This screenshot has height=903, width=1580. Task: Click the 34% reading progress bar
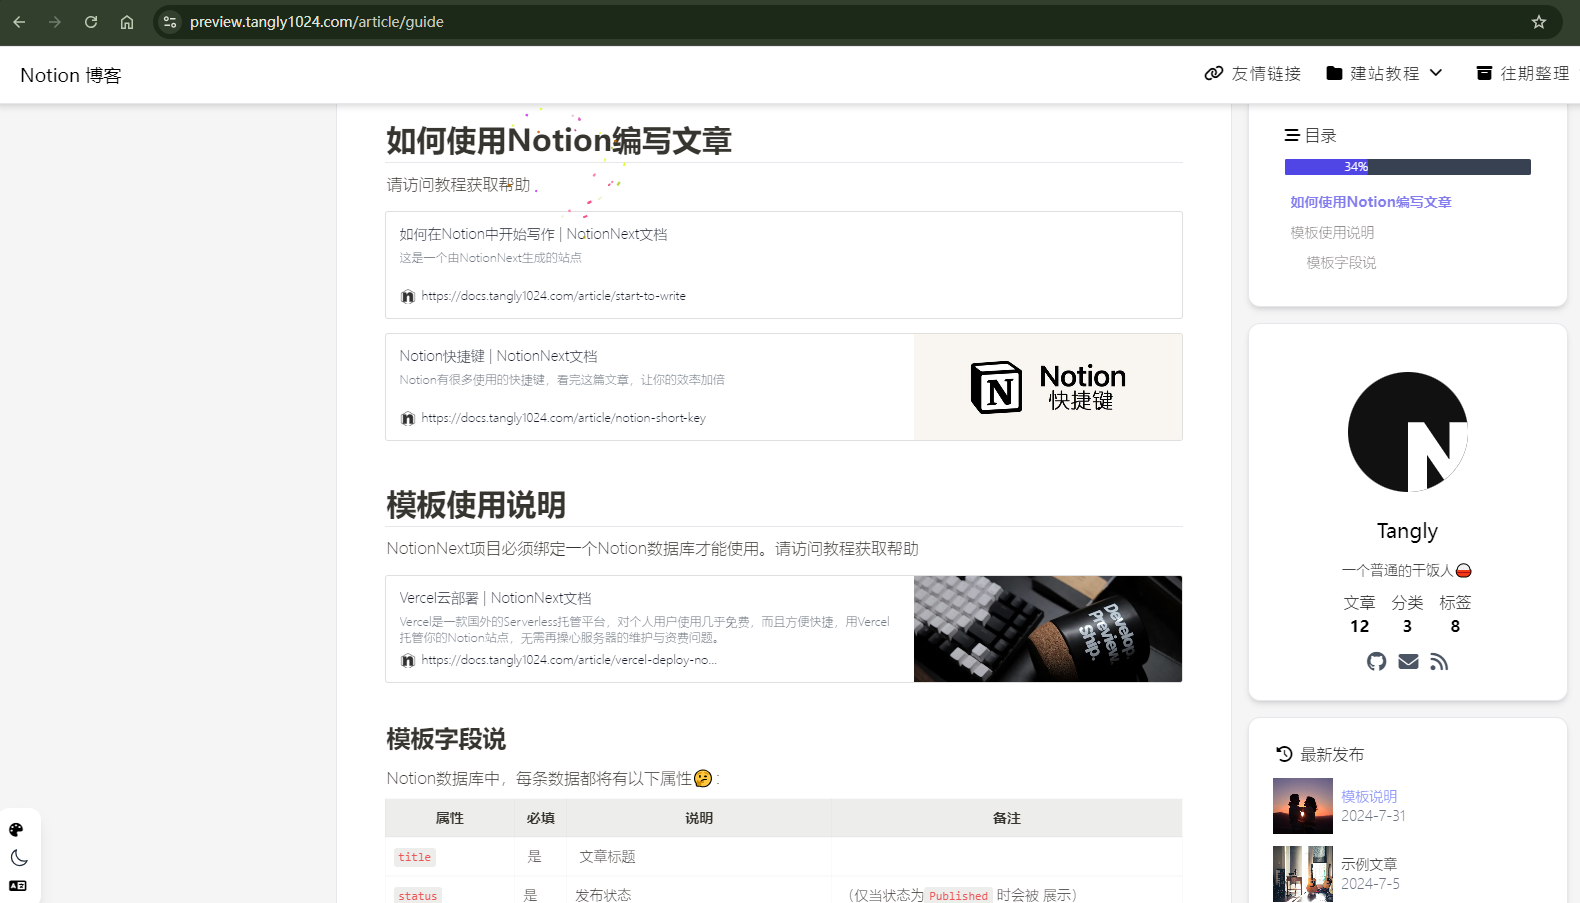[1407, 167]
